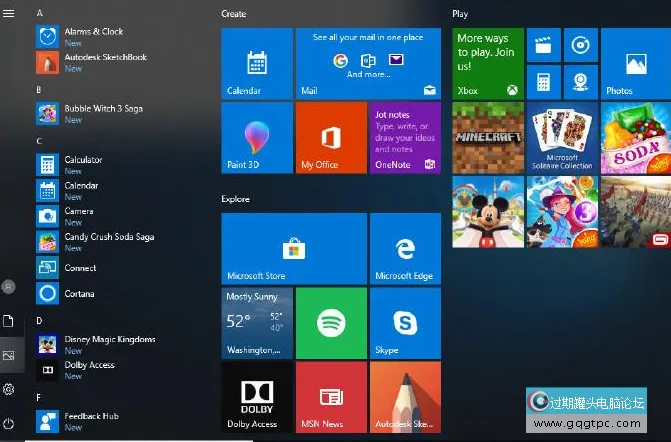Open the Mail tile

368,64
